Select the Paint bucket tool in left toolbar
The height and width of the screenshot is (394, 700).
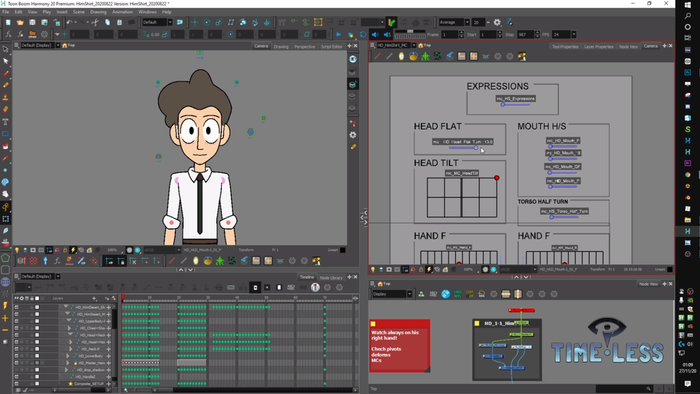(x=5, y=145)
